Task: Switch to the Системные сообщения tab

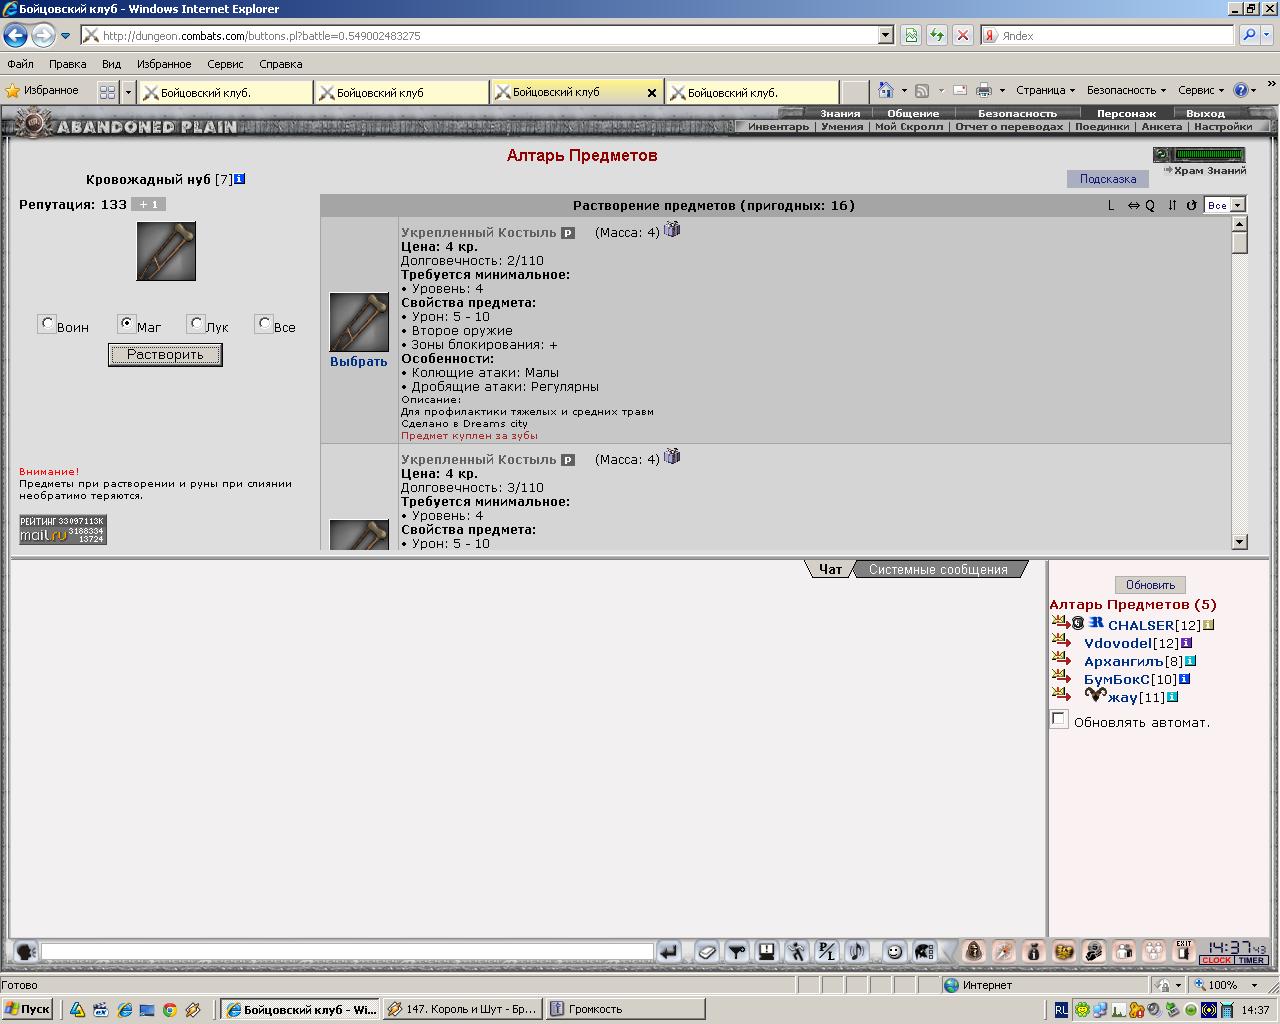Action: point(938,569)
